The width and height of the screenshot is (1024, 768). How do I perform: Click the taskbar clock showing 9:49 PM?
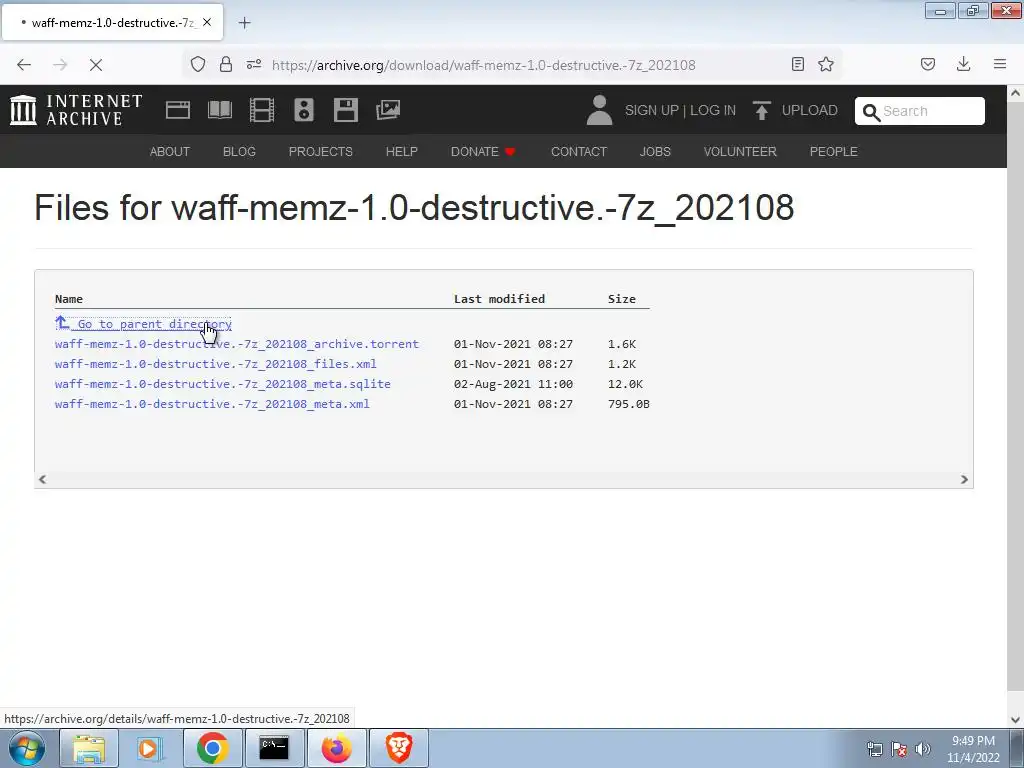pyautogui.click(x=973, y=749)
